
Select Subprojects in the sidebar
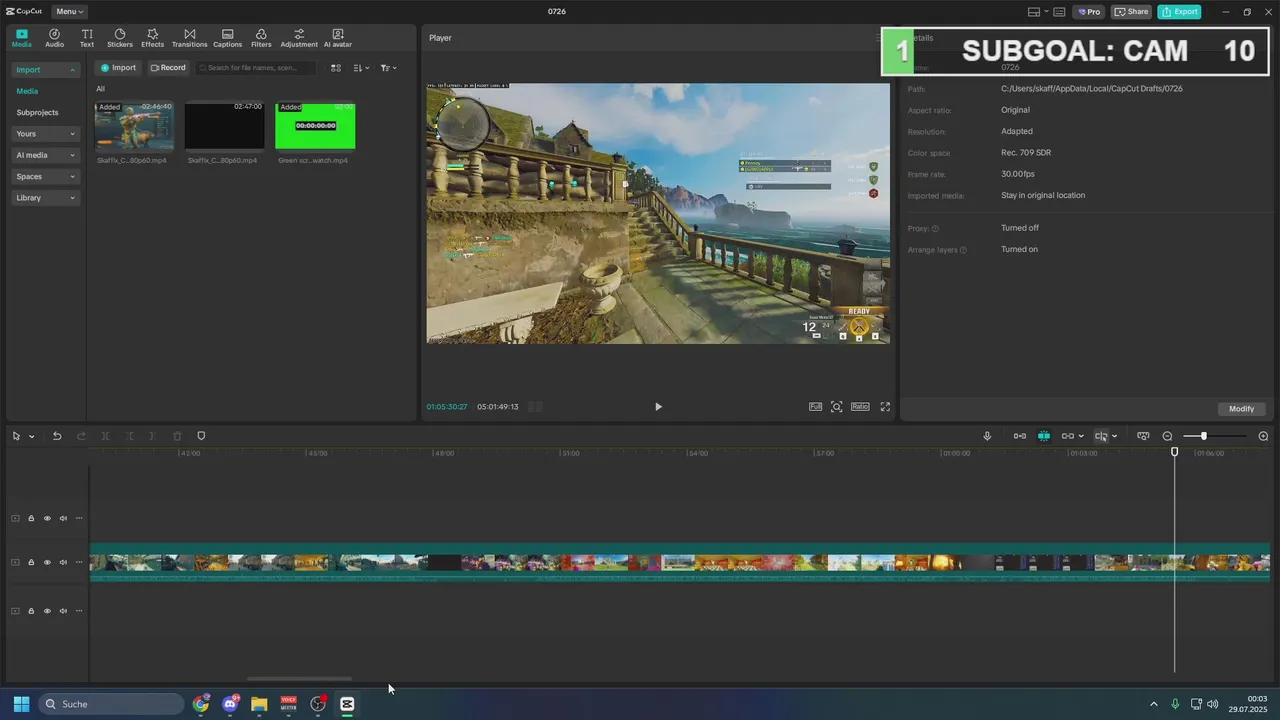pyautogui.click(x=37, y=112)
